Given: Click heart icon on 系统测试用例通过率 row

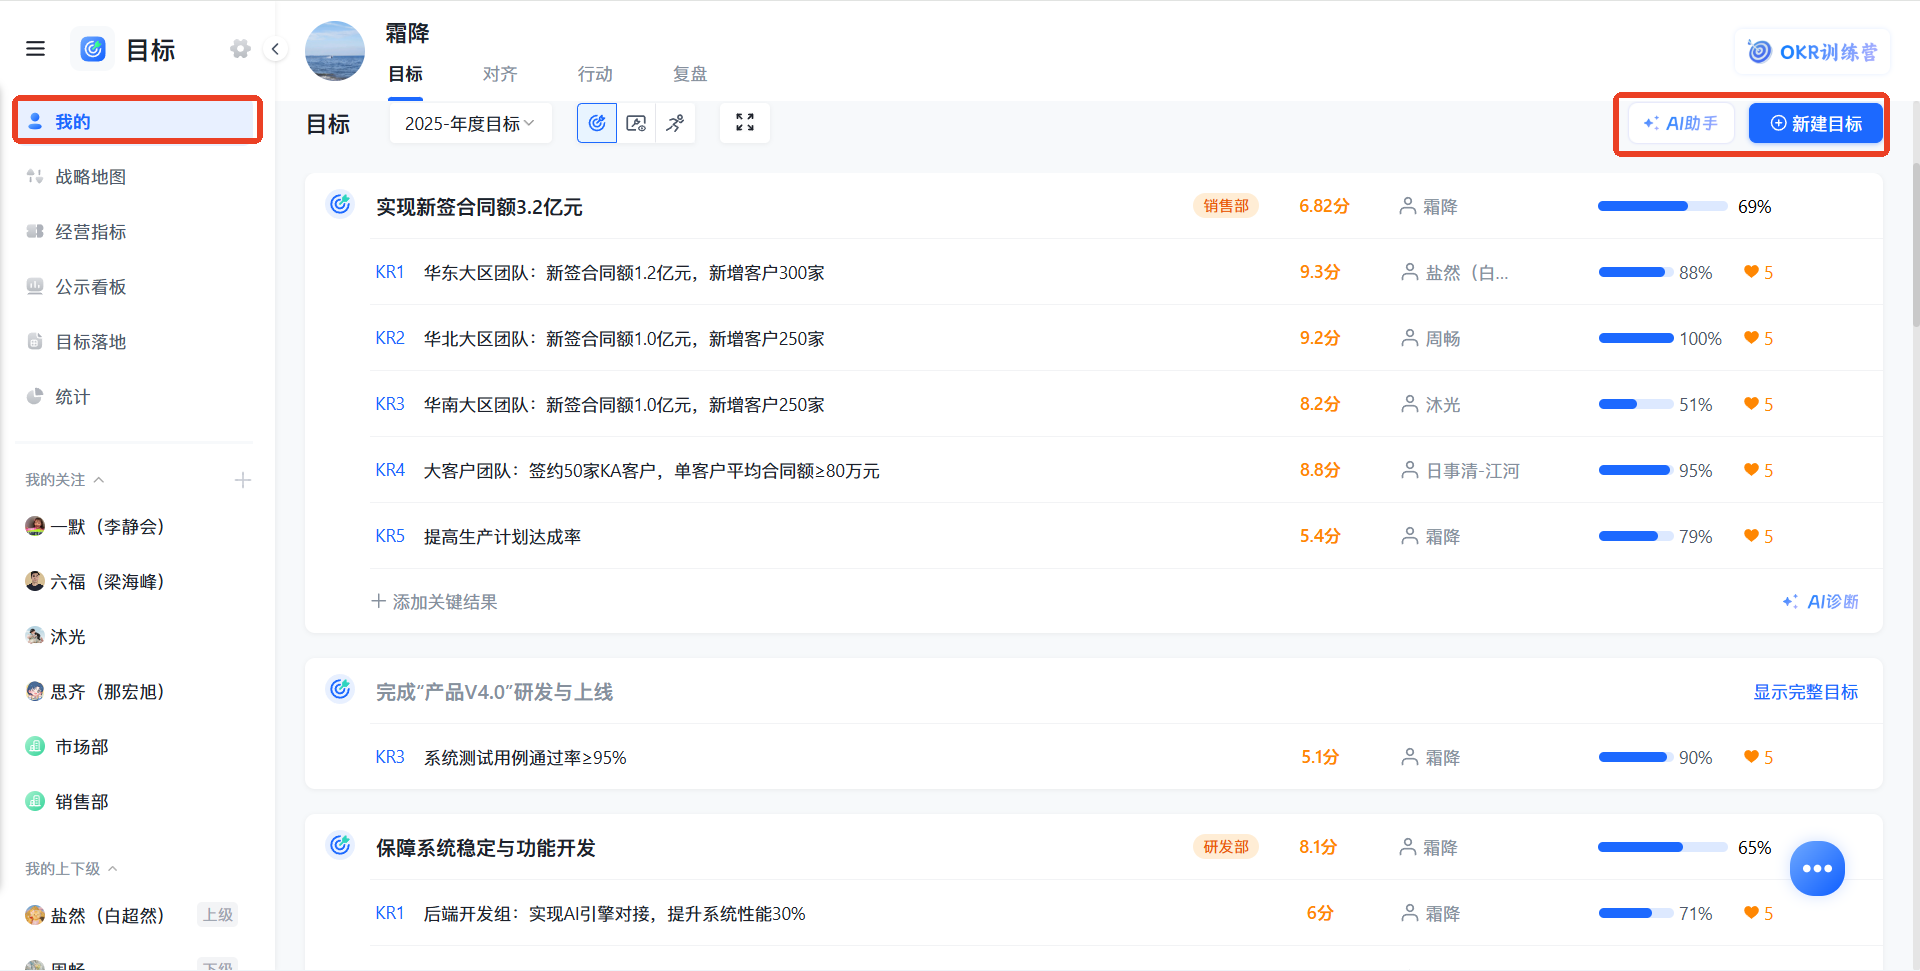Looking at the screenshot, I should [x=1751, y=757].
